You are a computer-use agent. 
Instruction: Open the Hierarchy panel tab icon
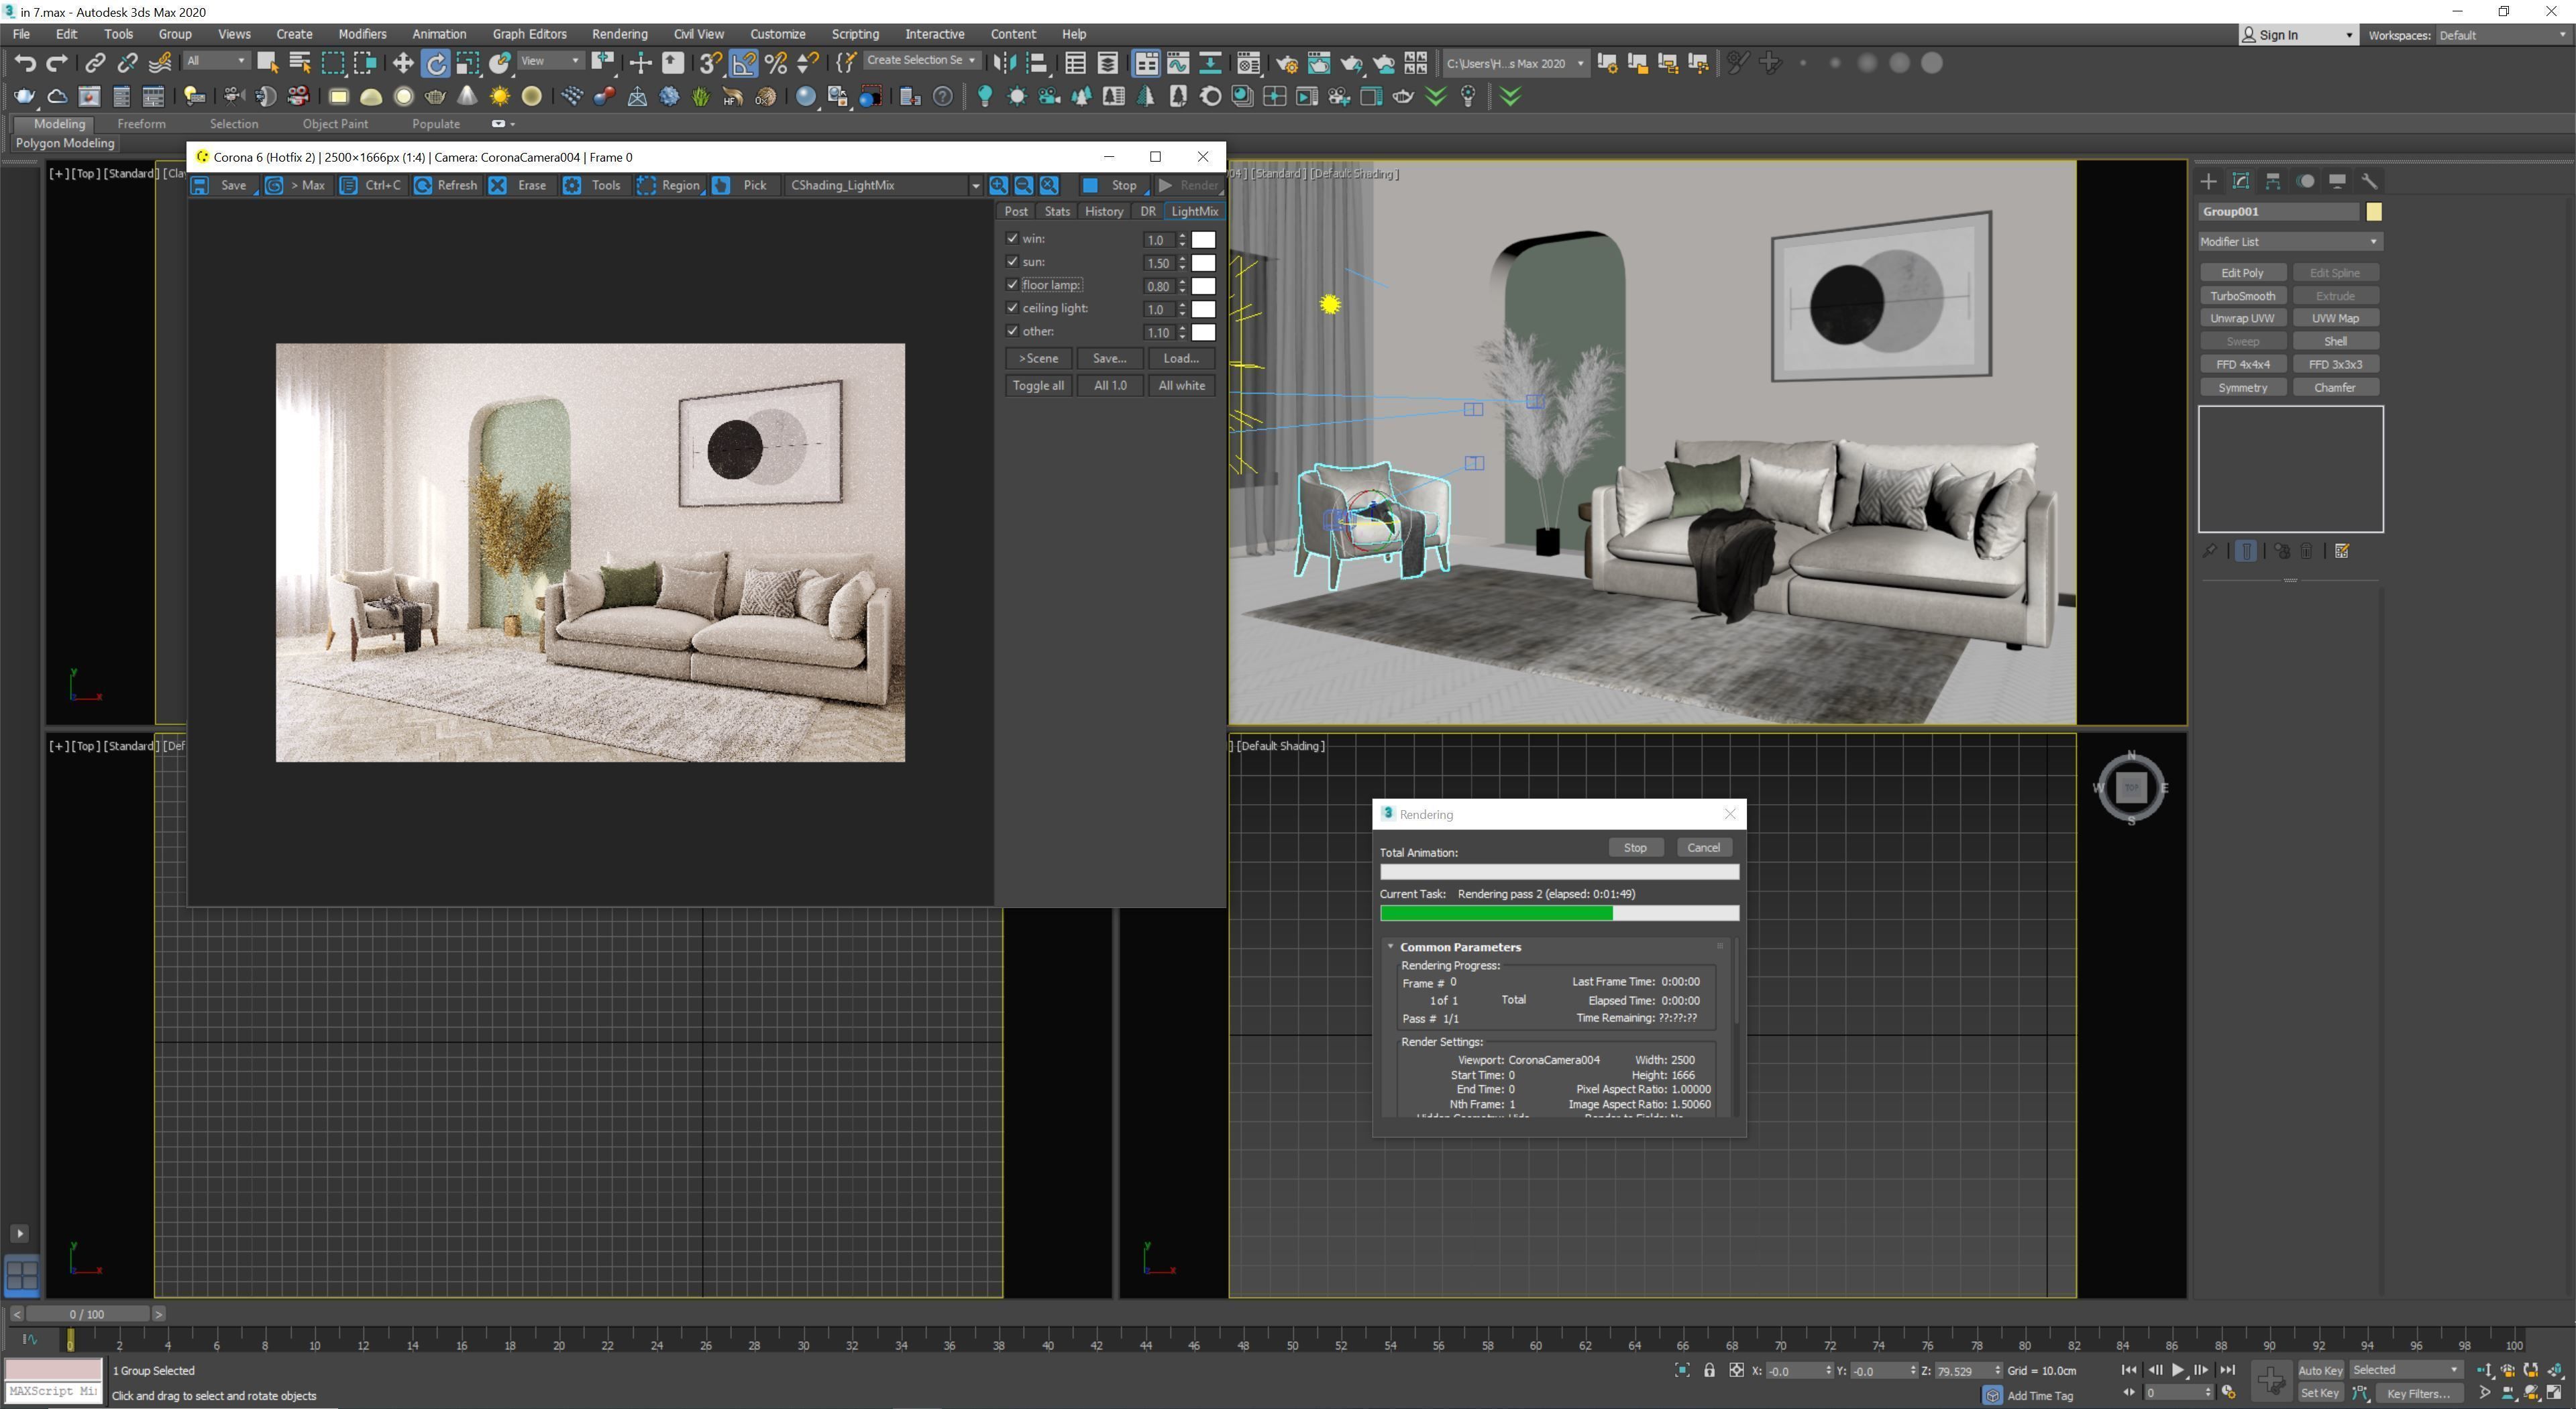(x=2273, y=181)
